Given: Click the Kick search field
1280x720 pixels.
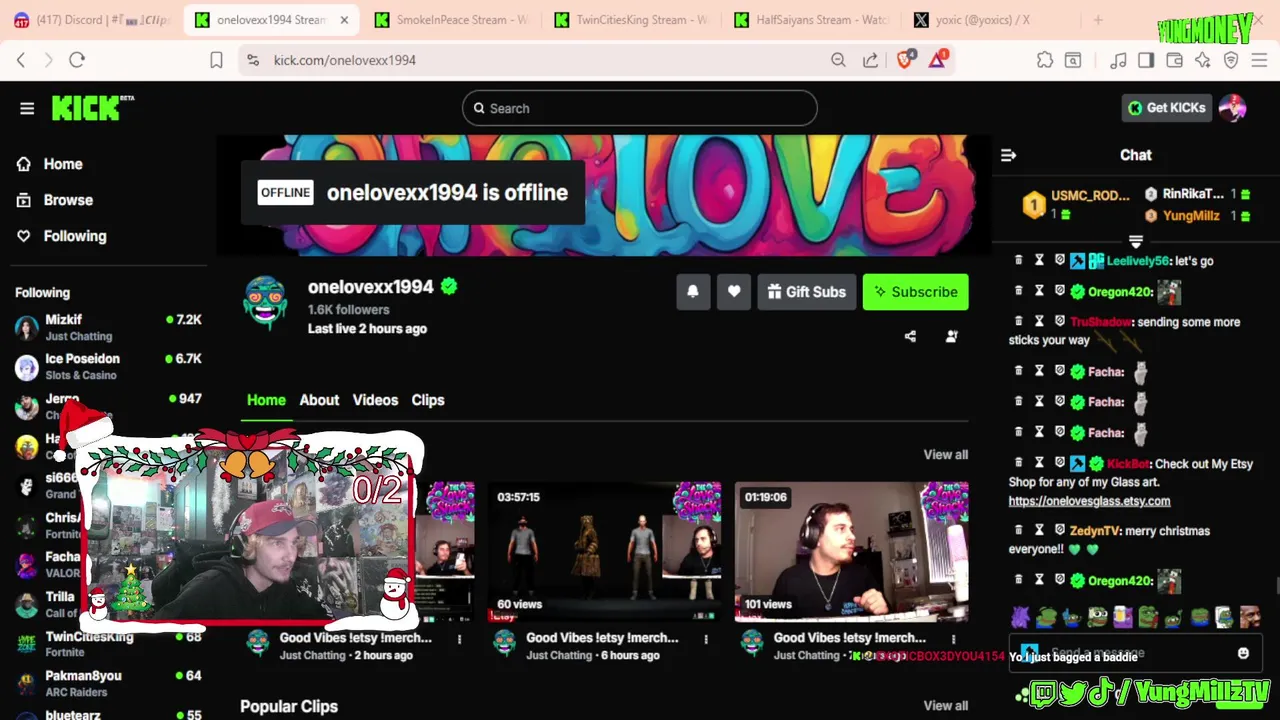Looking at the screenshot, I should click(640, 108).
